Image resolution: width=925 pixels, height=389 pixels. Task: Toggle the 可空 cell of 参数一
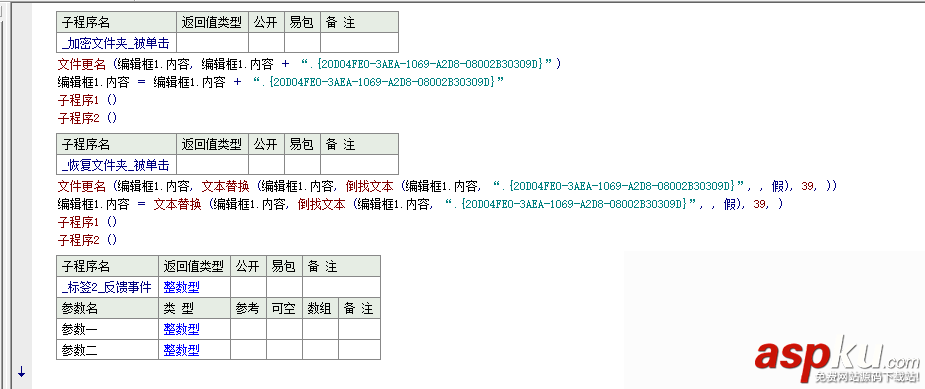tap(284, 329)
